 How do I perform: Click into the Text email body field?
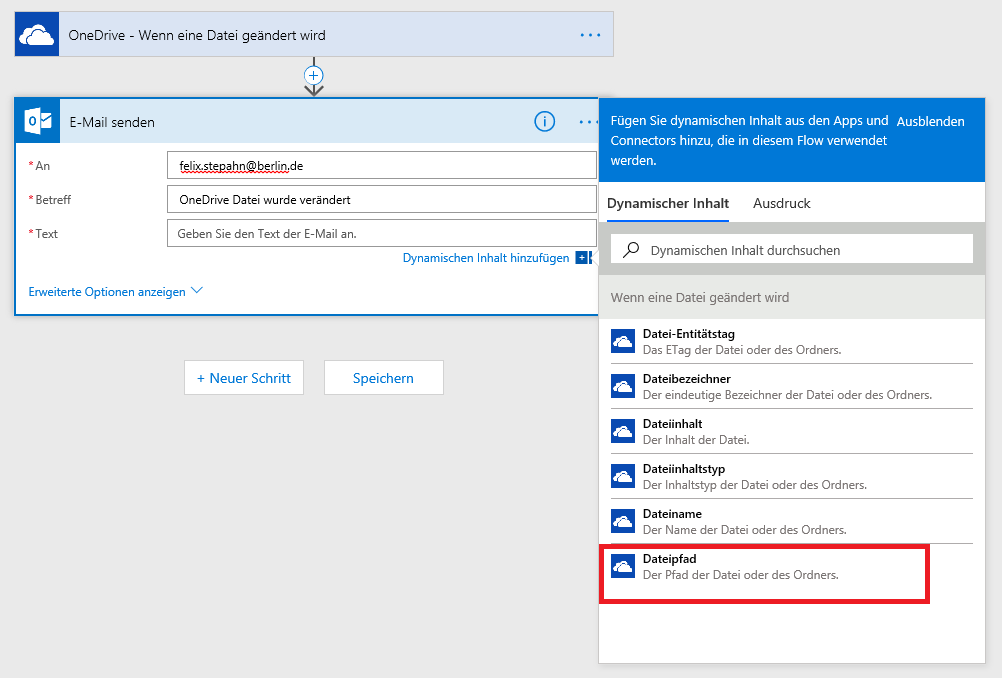pyautogui.click(x=381, y=234)
